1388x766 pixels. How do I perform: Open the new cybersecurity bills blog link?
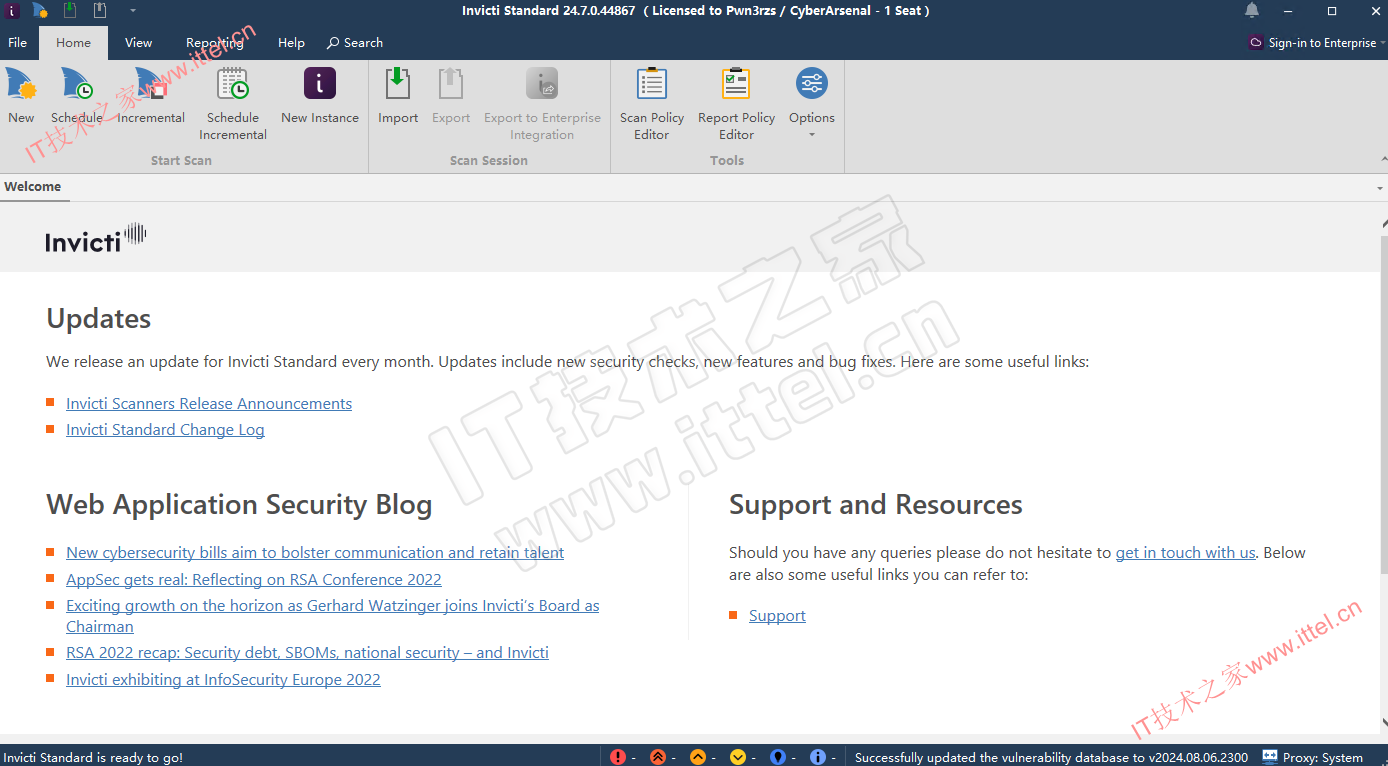315,553
